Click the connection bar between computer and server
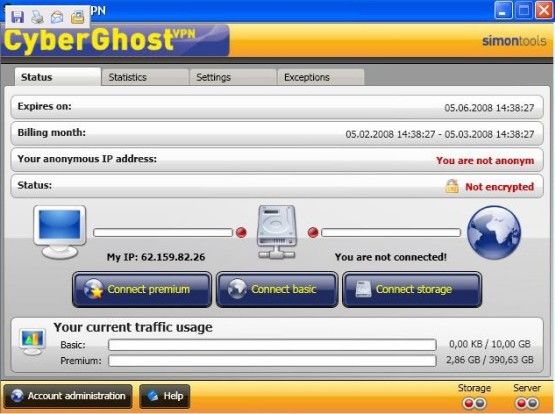This screenshot has width=555, height=414. click(163, 232)
